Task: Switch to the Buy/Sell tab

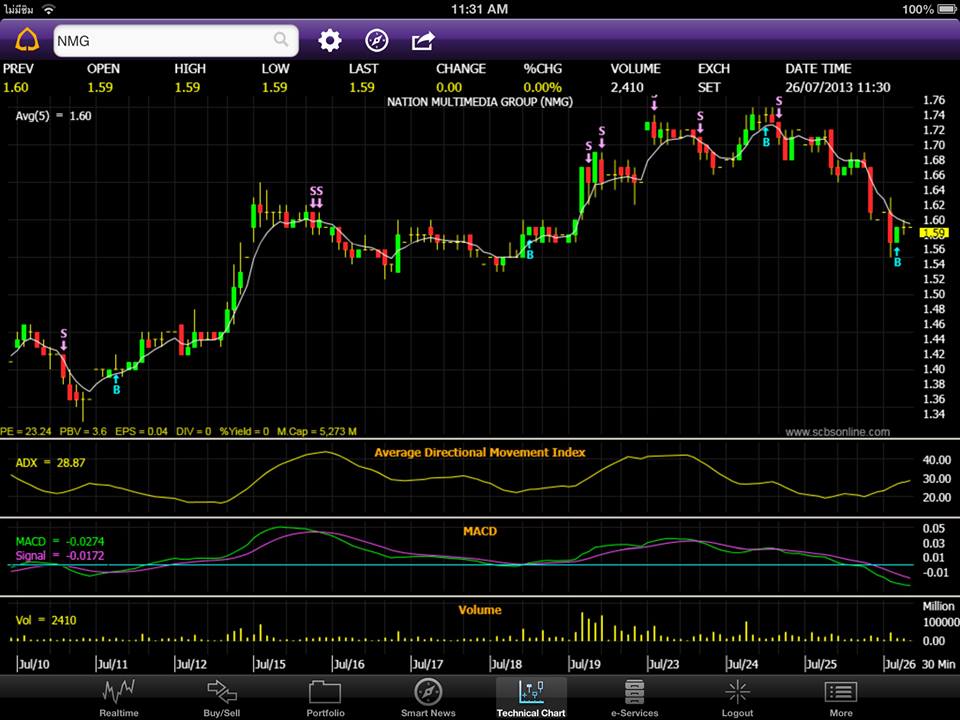Action: (x=221, y=697)
